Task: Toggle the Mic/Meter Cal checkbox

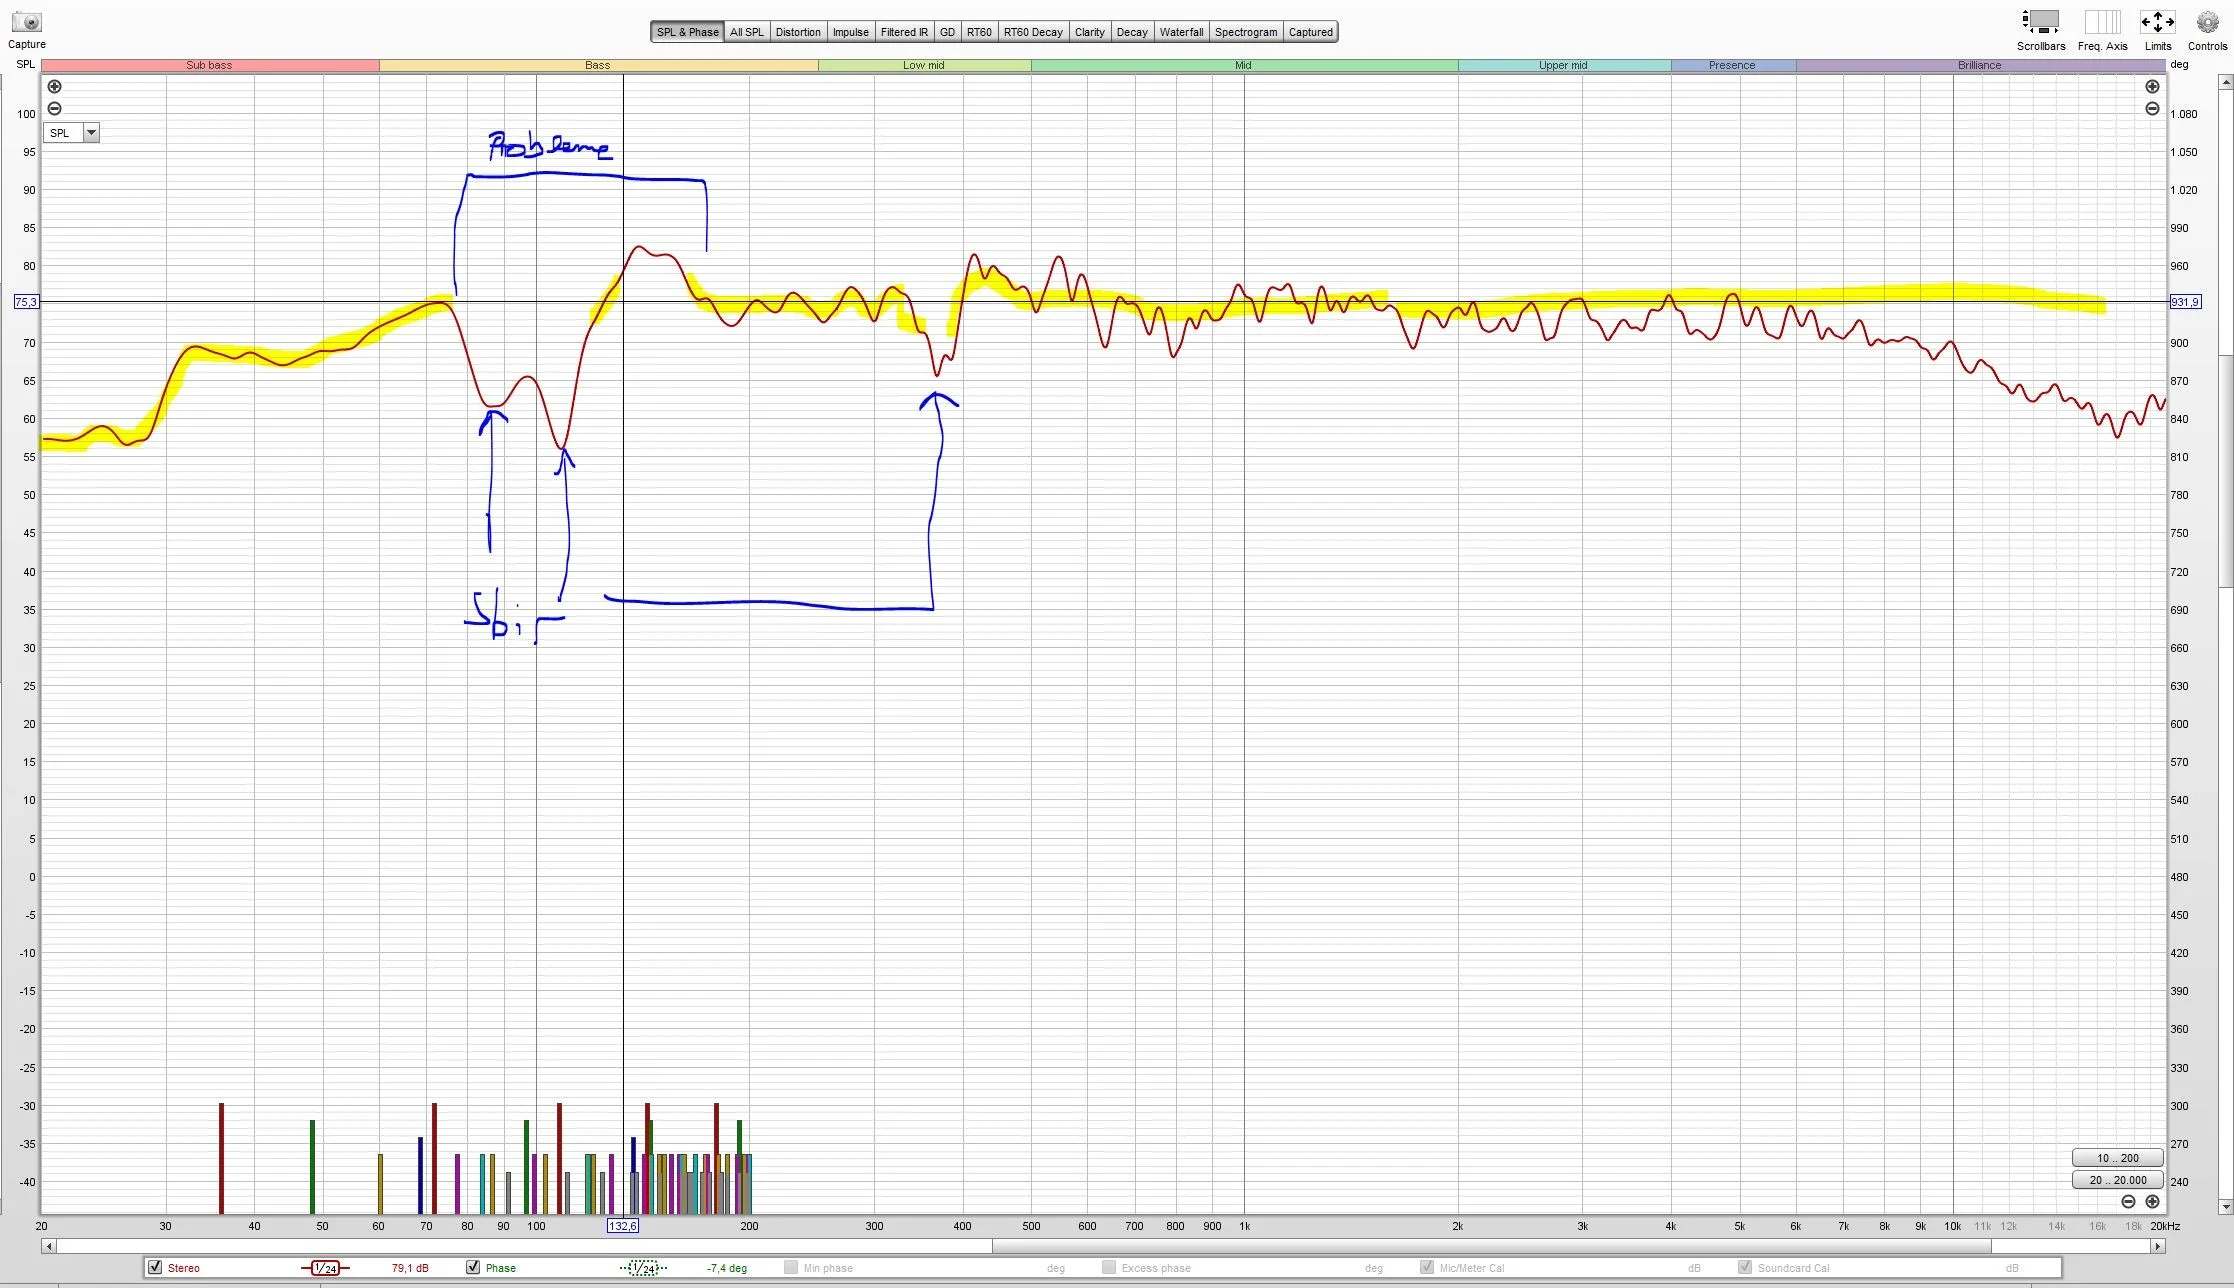Action: [1427, 1267]
